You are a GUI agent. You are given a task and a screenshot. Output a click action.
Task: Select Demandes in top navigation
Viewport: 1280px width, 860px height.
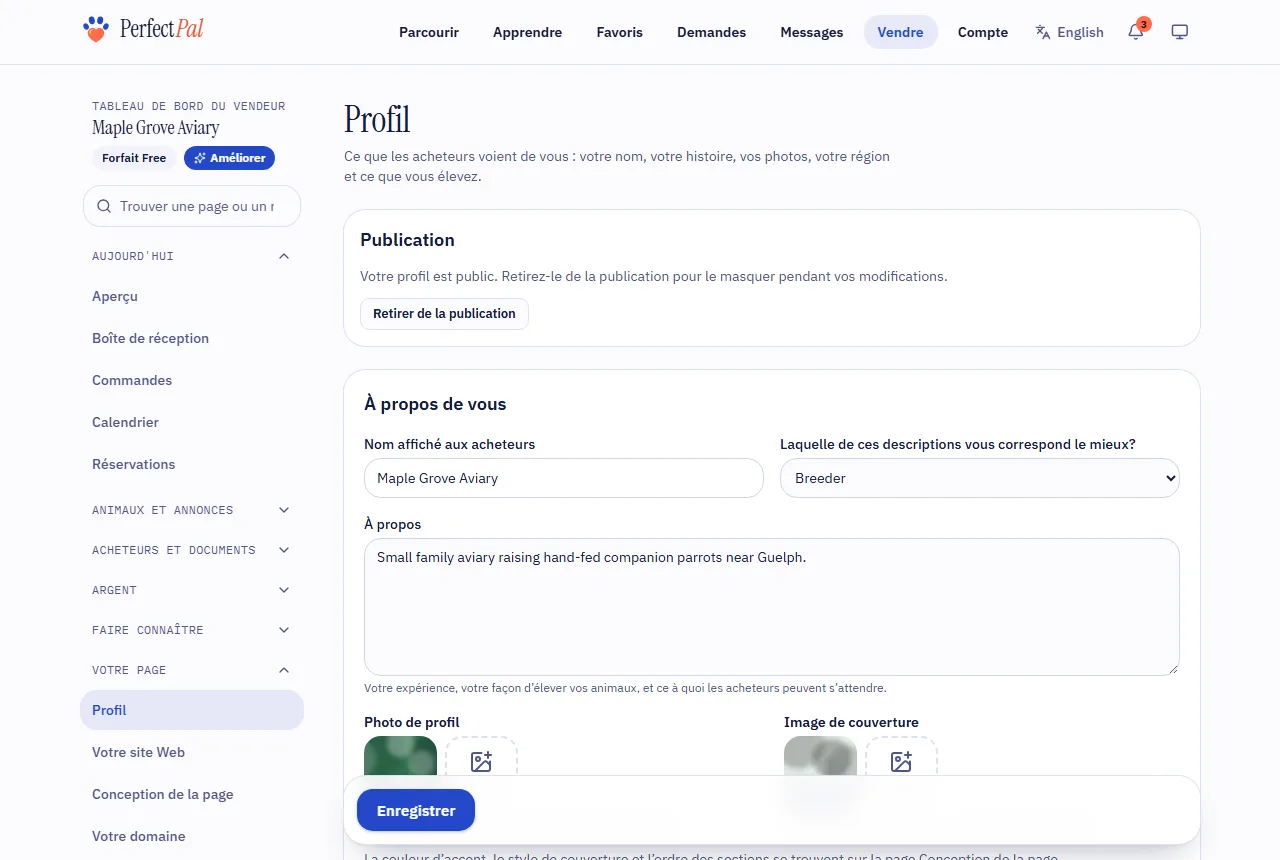click(712, 32)
